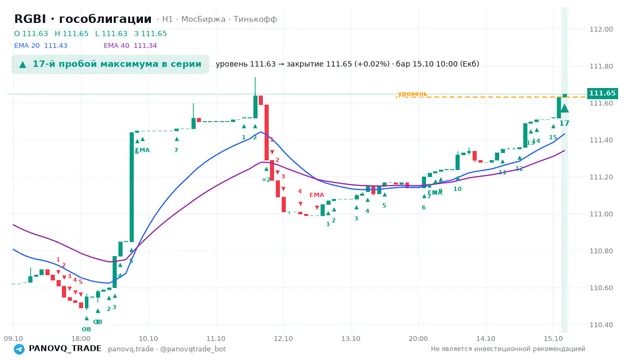Click the 111.20 price axis label

[x=601, y=177]
